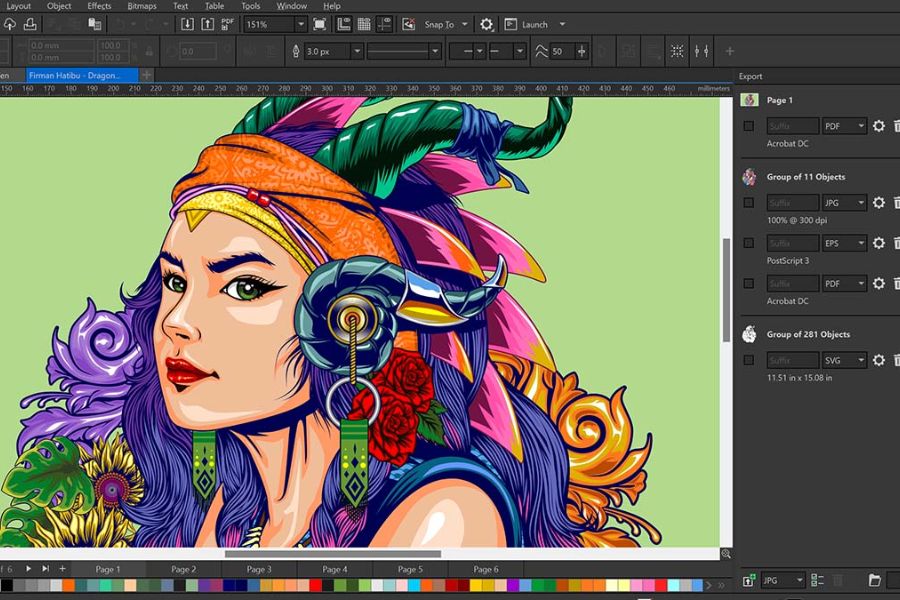Image resolution: width=900 pixels, height=600 pixels.
Task: Click the add new export item icon in the panel footer
Action: pos(748,580)
